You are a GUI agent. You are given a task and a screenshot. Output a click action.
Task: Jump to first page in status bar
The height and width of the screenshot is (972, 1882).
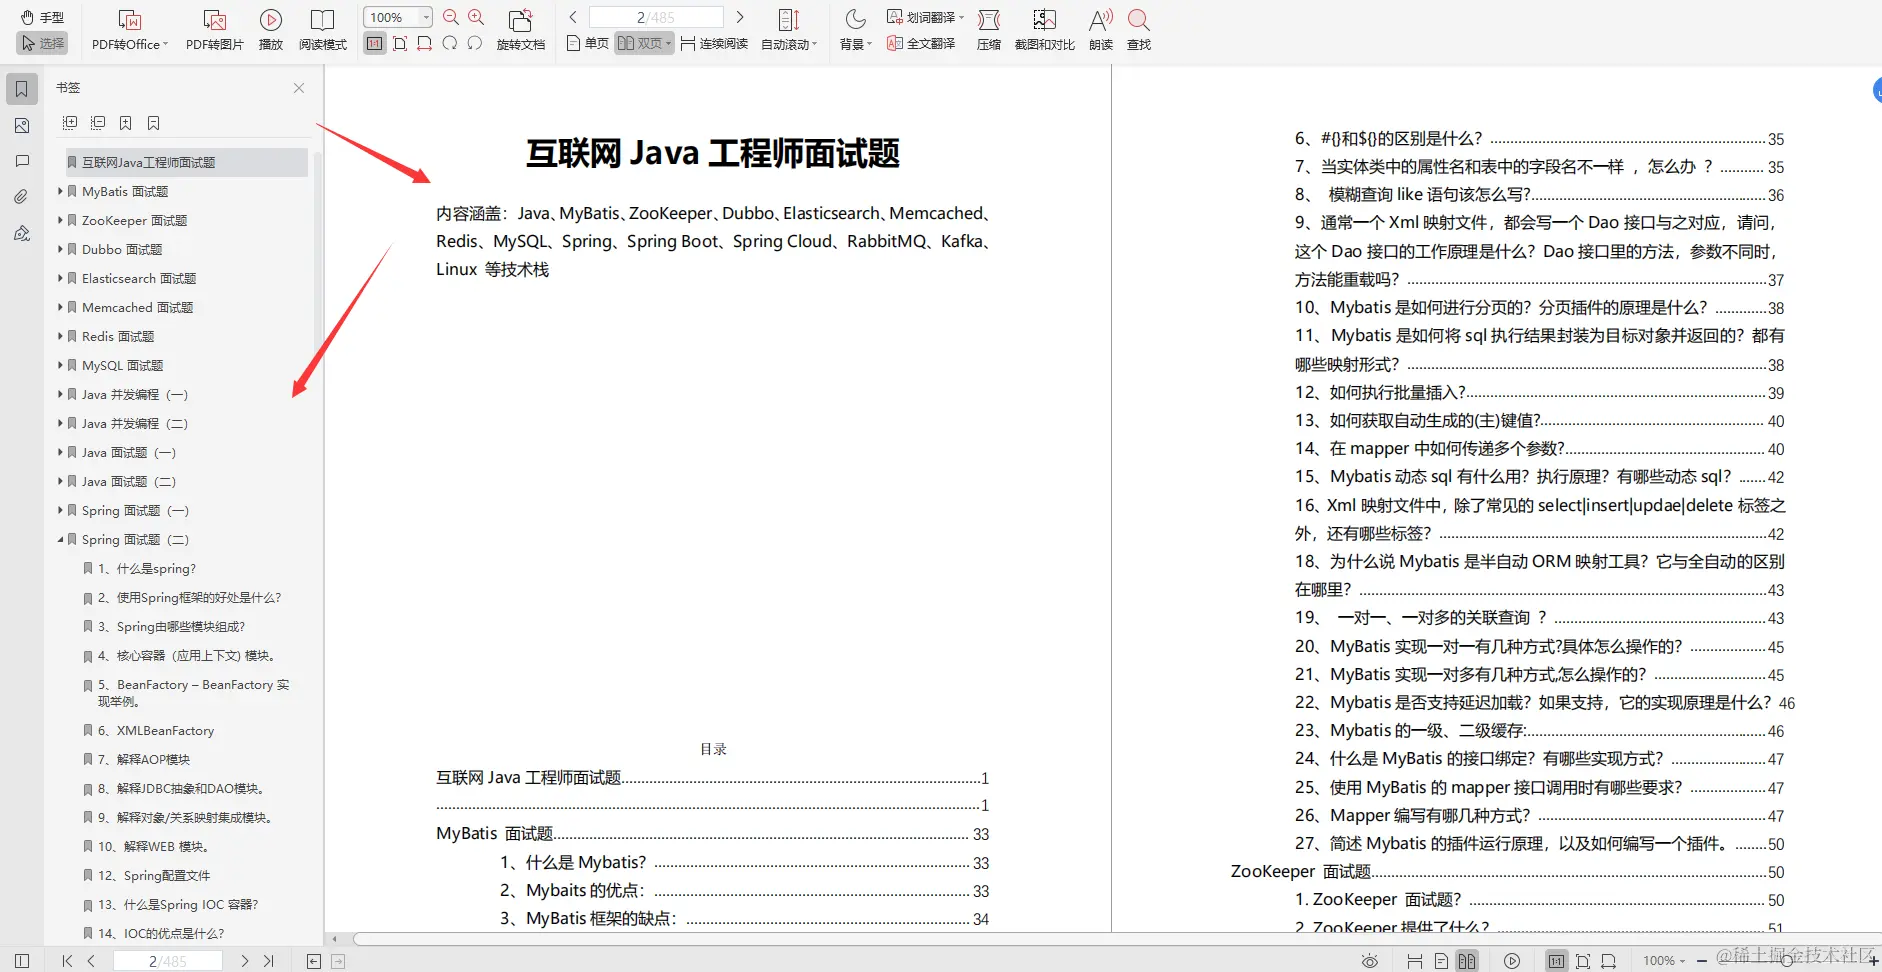(67, 961)
